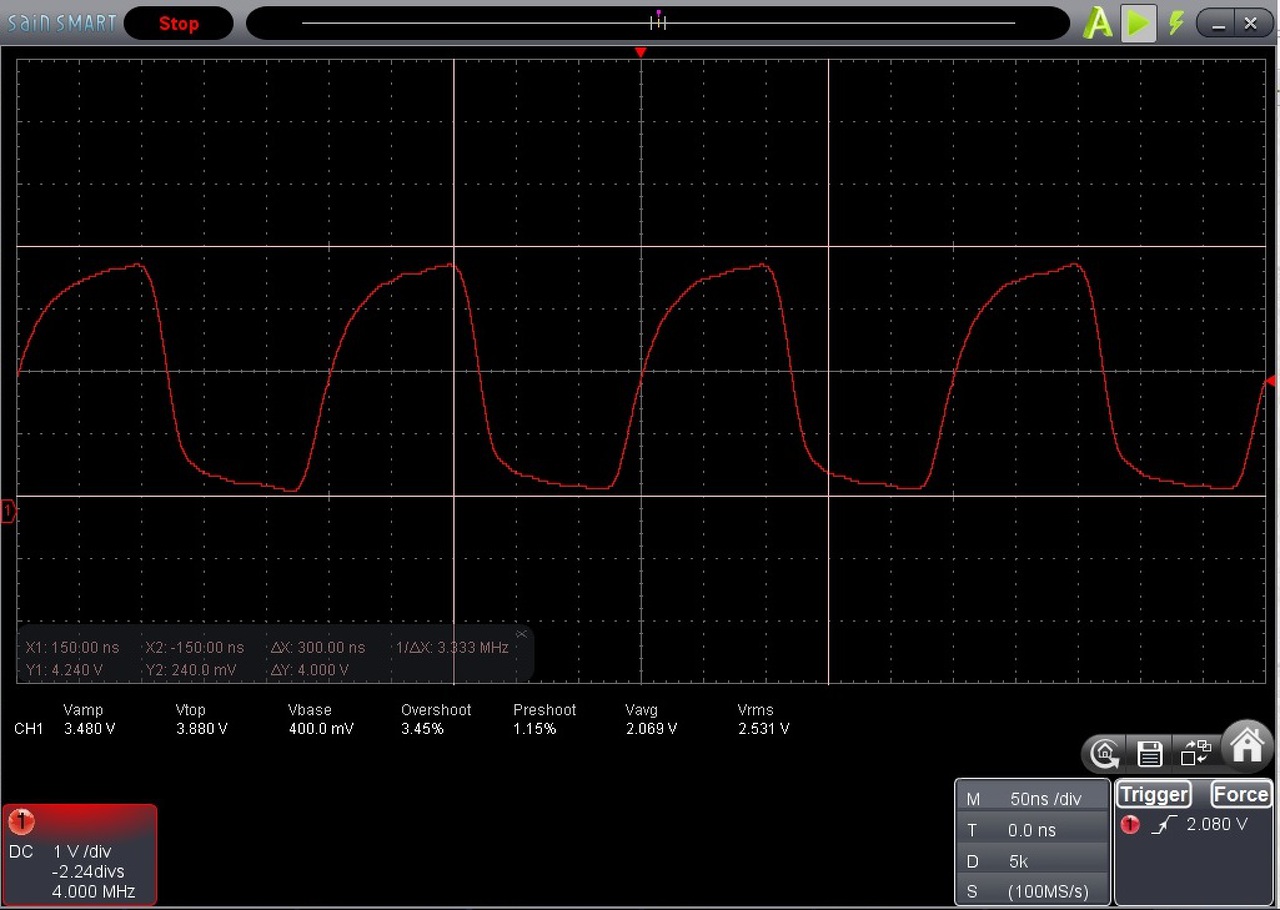Screen dimensions: 1280x910
Task: Click the Overshoot measurement value 3.45%
Action: (x=422, y=729)
